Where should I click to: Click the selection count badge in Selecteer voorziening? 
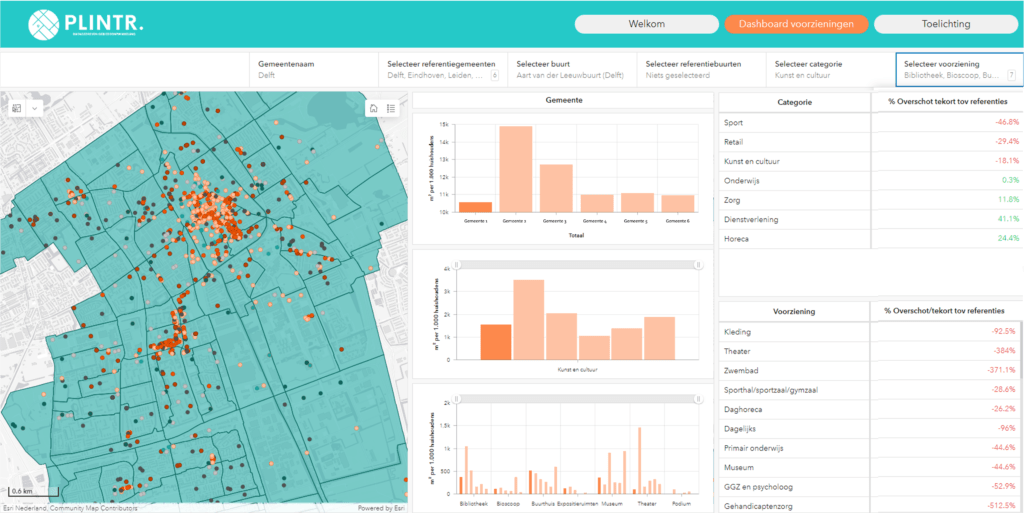(x=1011, y=75)
